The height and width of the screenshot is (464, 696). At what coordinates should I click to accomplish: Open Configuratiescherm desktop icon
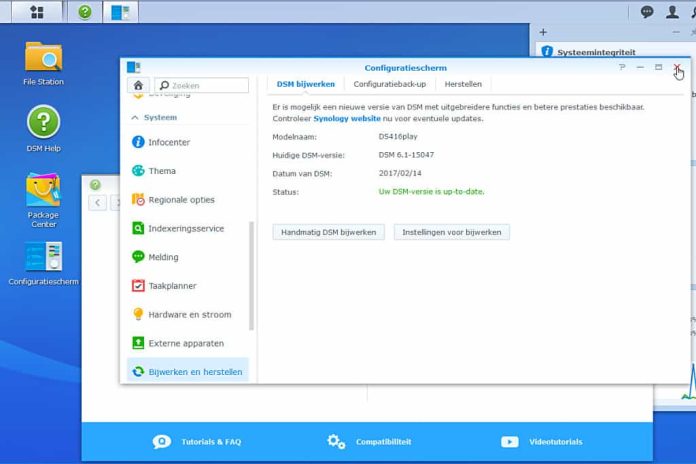click(44, 263)
